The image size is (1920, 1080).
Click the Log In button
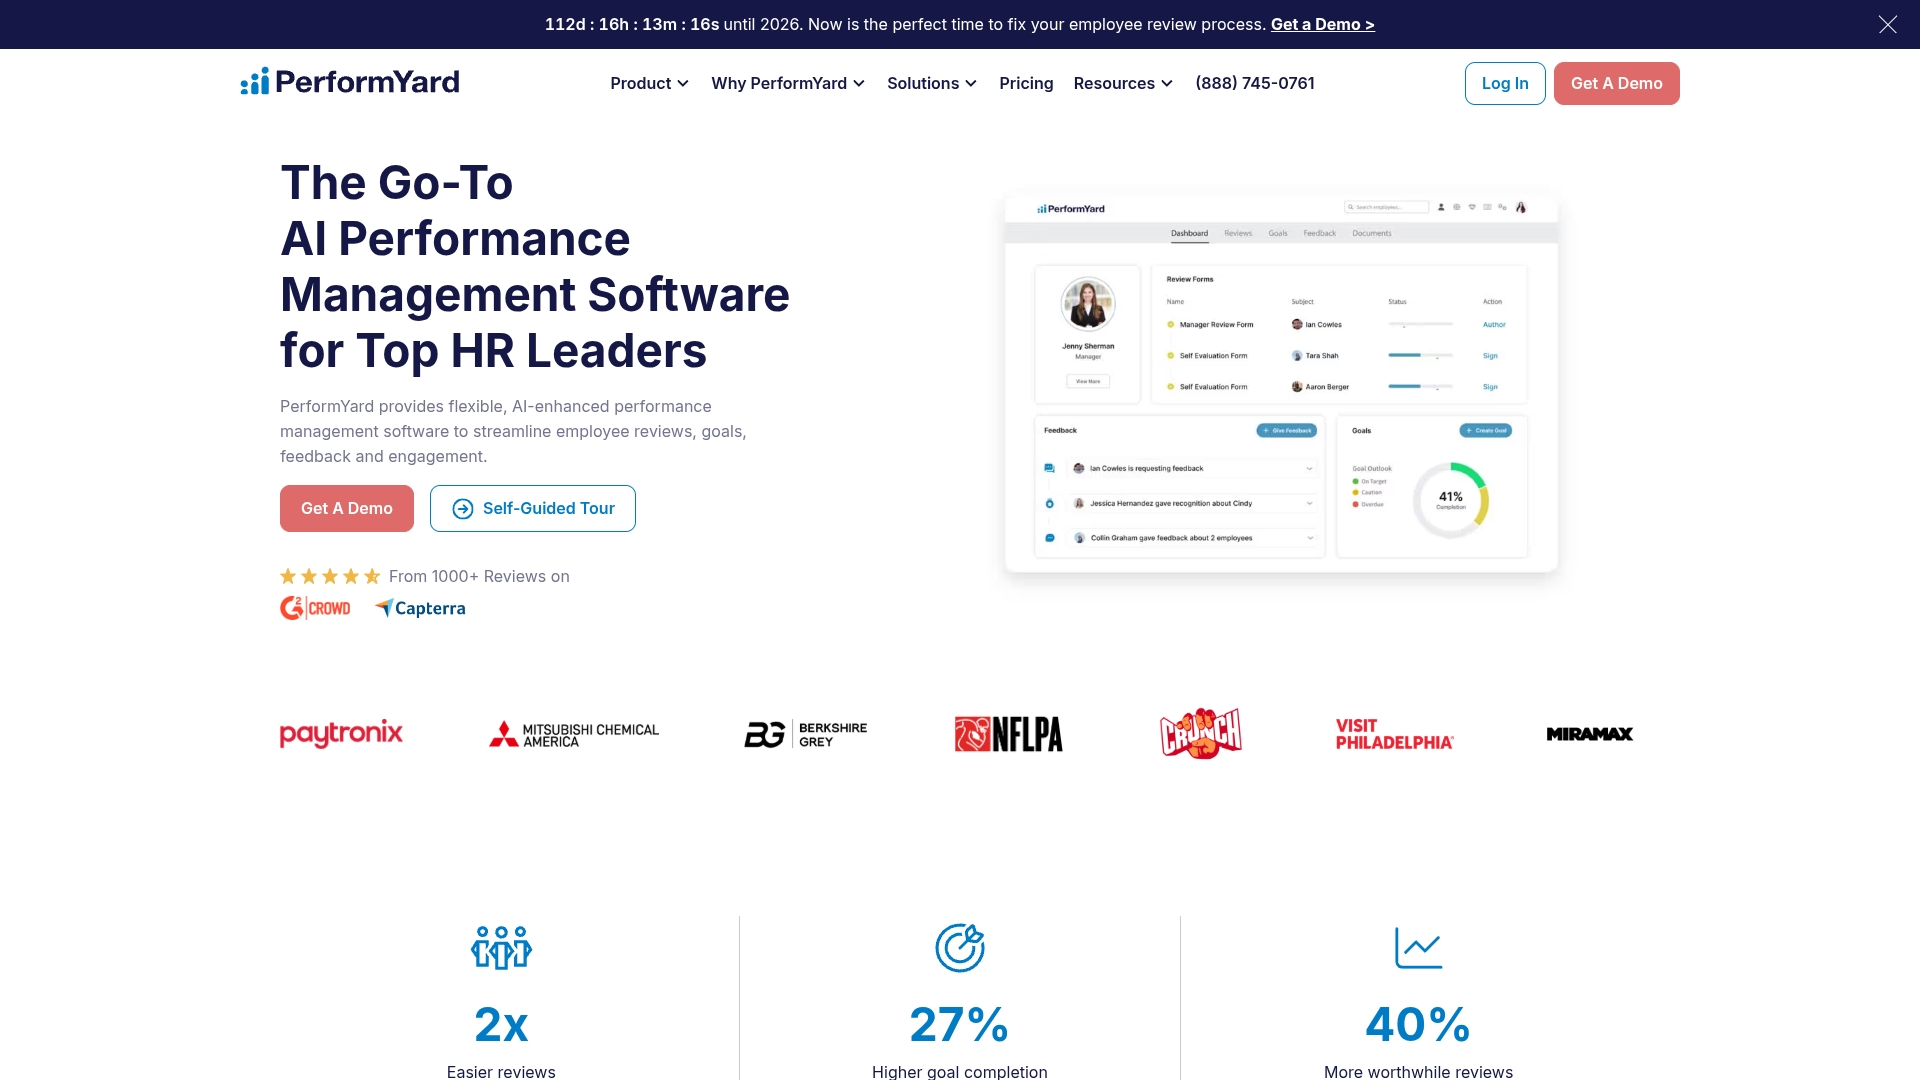(1505, 83)
